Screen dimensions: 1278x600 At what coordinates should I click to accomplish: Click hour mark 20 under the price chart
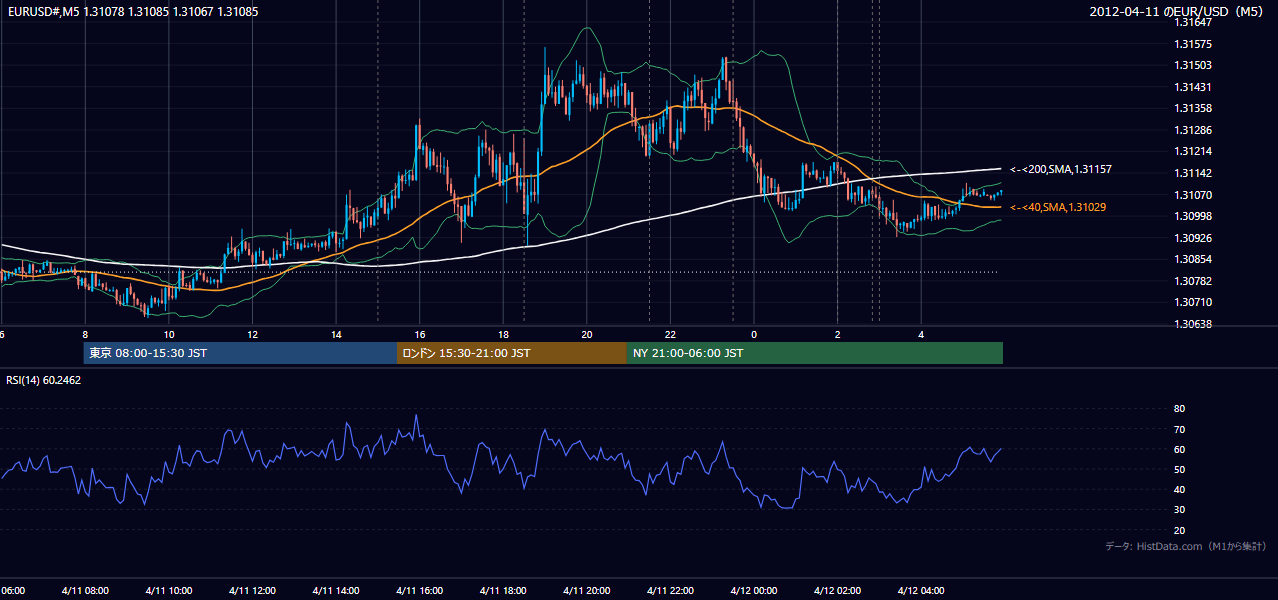(x=587, y=335)
